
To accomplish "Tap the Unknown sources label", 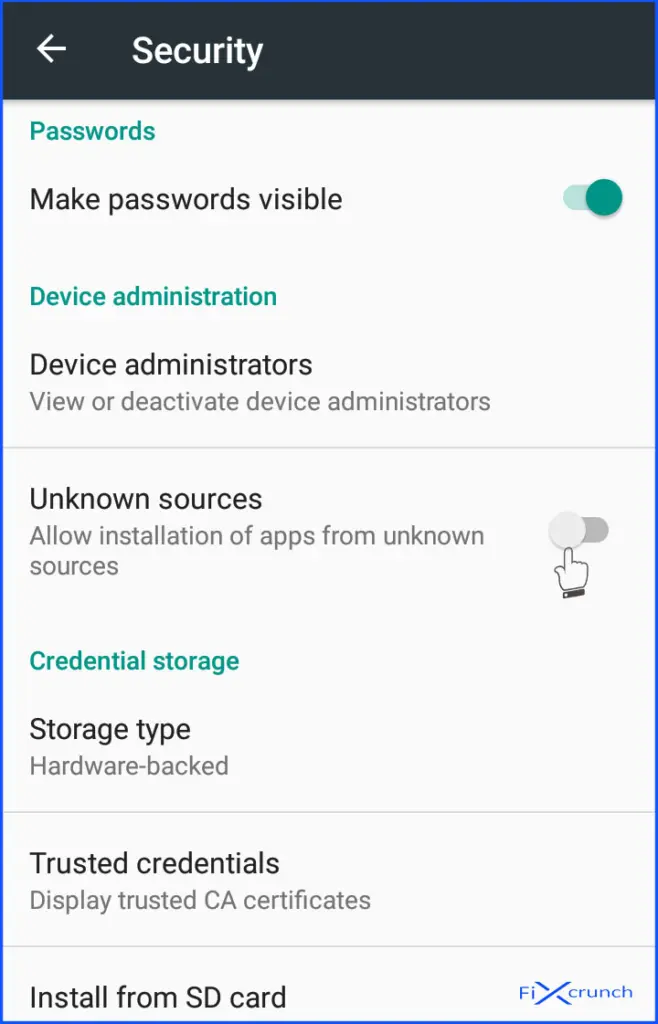I will (146, 499).
